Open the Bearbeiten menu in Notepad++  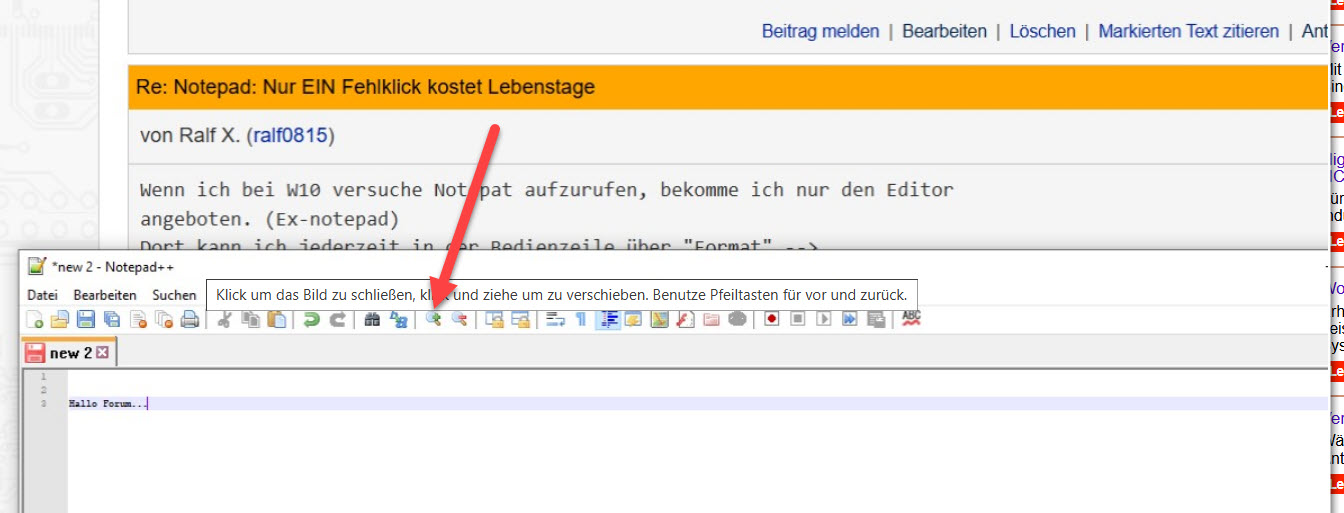[105, 295]
